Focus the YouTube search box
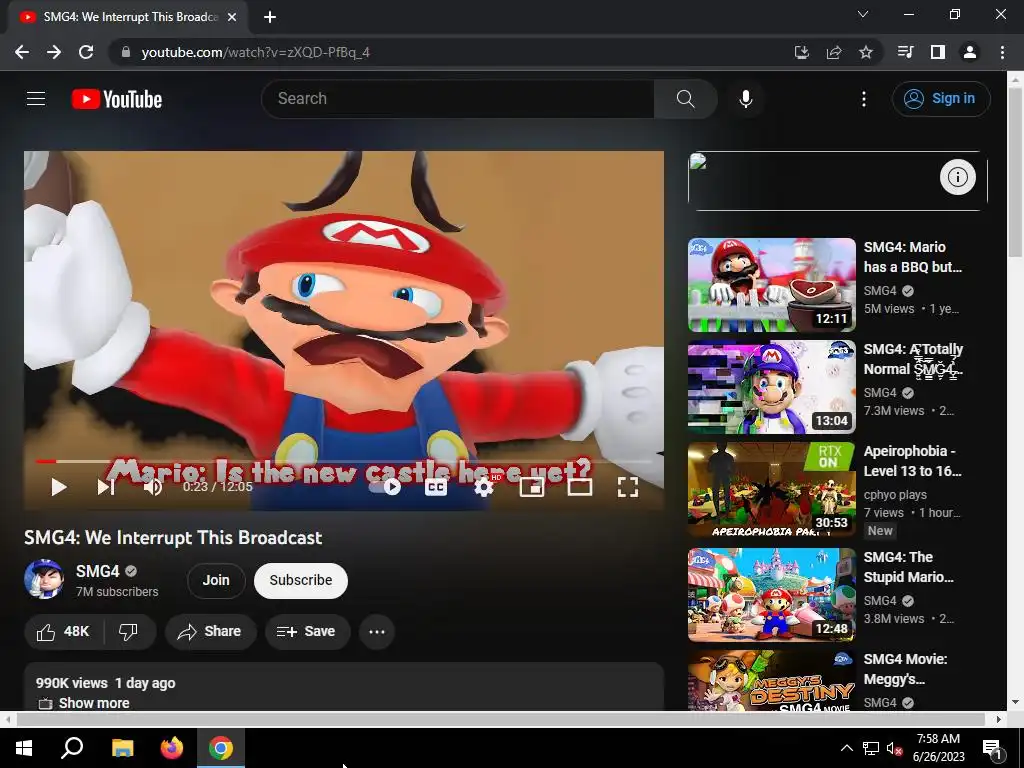 458,99
